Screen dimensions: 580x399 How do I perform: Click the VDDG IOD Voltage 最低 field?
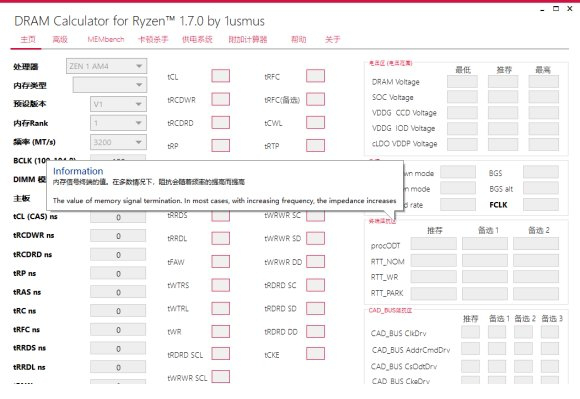[x=462, y=128]
